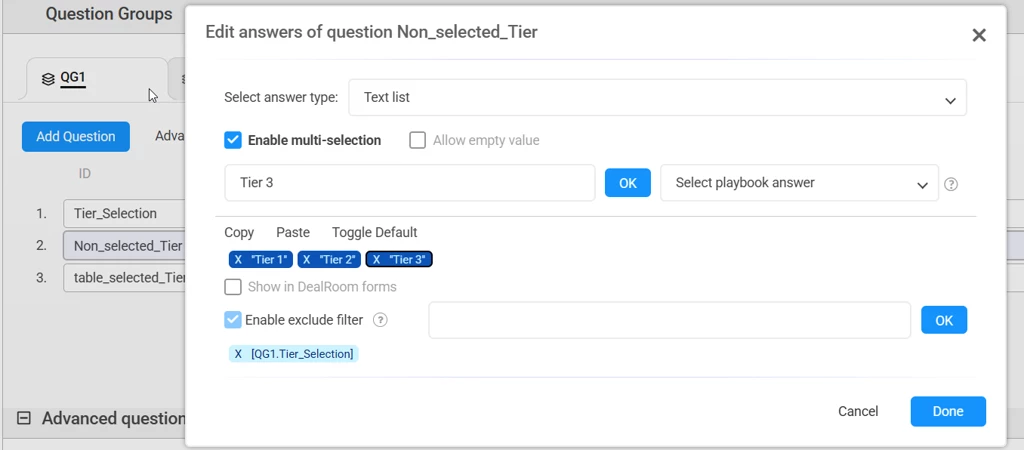The height and width of the screenshot is (450, 1024).
Task: Uncheck Enable exclude filter checkbox
Action: pos(233,320)
